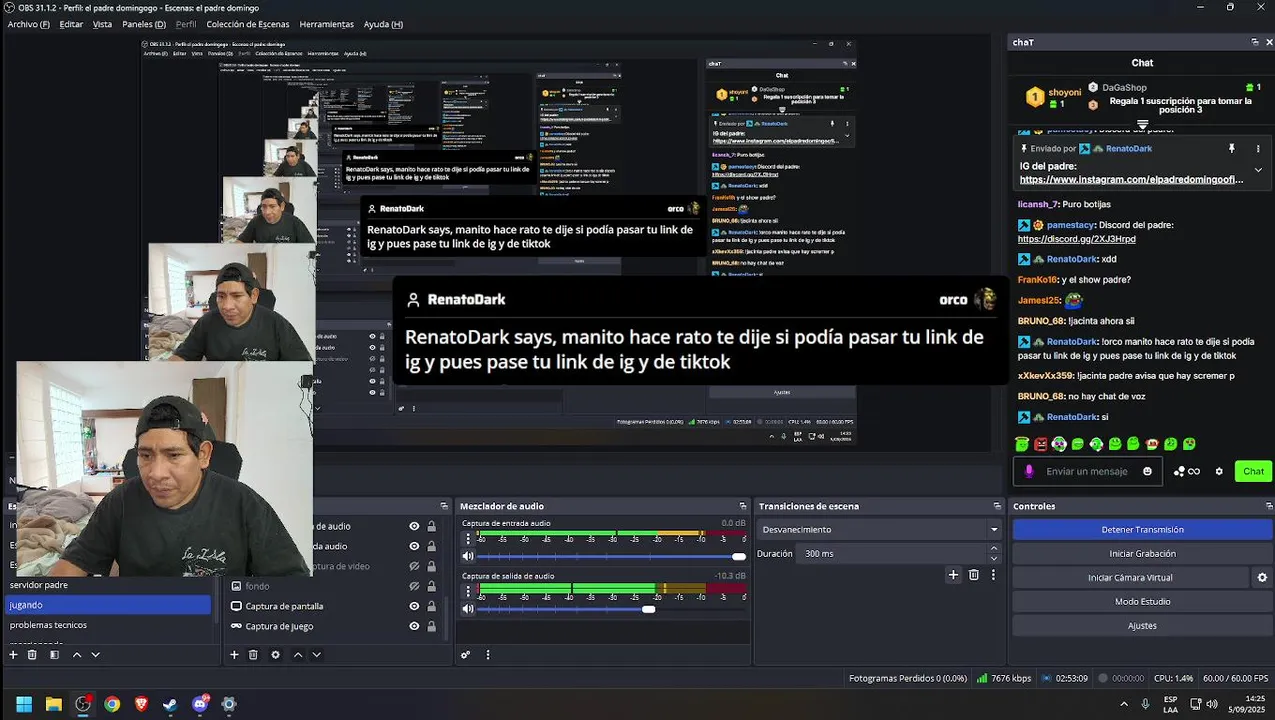Expand the gift leaderboard arrow in chat
Viewport: 1275px width, 720px height.
(1142, 125)
